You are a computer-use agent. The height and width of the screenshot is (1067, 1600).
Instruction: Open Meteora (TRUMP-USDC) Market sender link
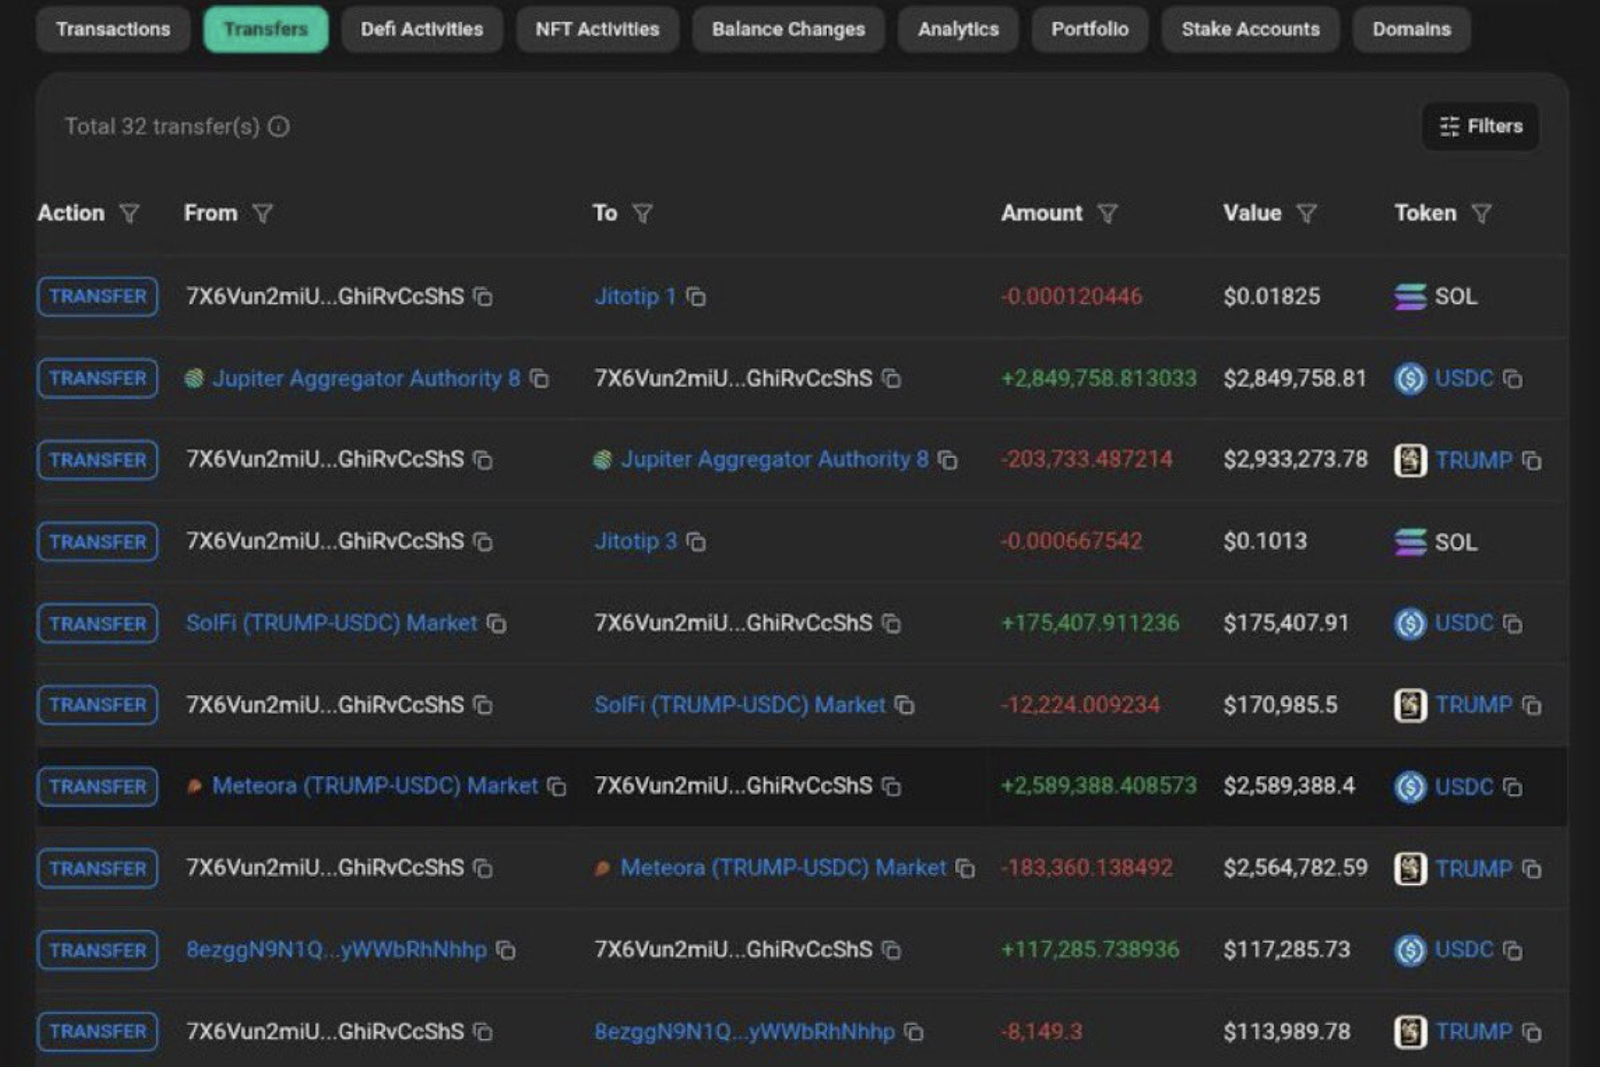(375, 785)
